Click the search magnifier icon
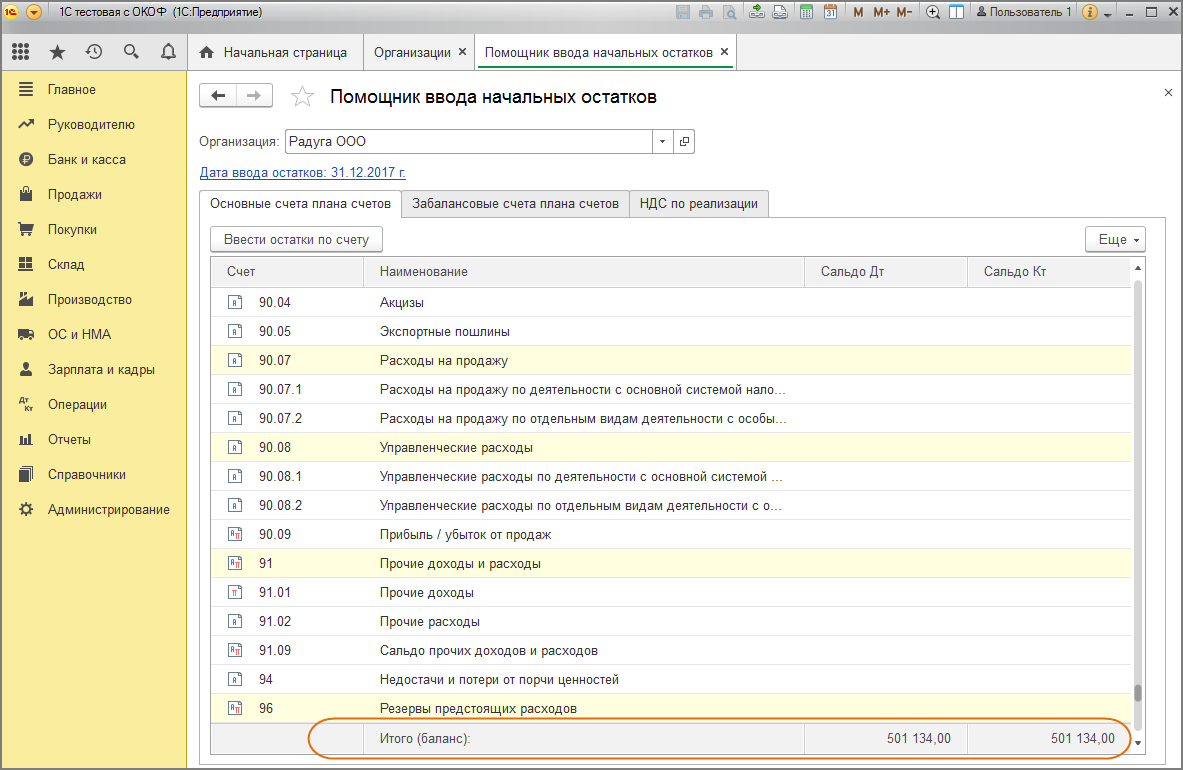The image size is (1183, 770). click(x=131, y=52)
